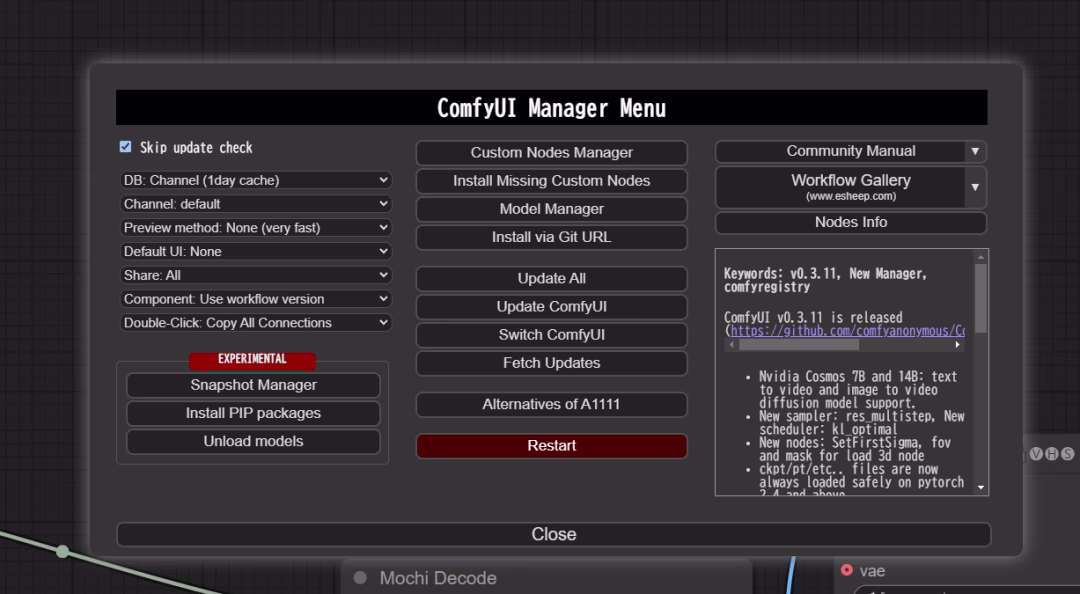The height and width of the screenshot is (594, 1080).
Task: Open the DB: Channel (1day cache) dropdown
Action: [256, 181]
